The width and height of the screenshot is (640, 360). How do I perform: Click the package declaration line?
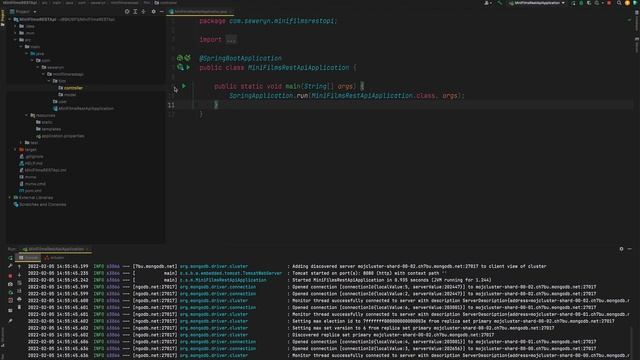tap(268, 21)
